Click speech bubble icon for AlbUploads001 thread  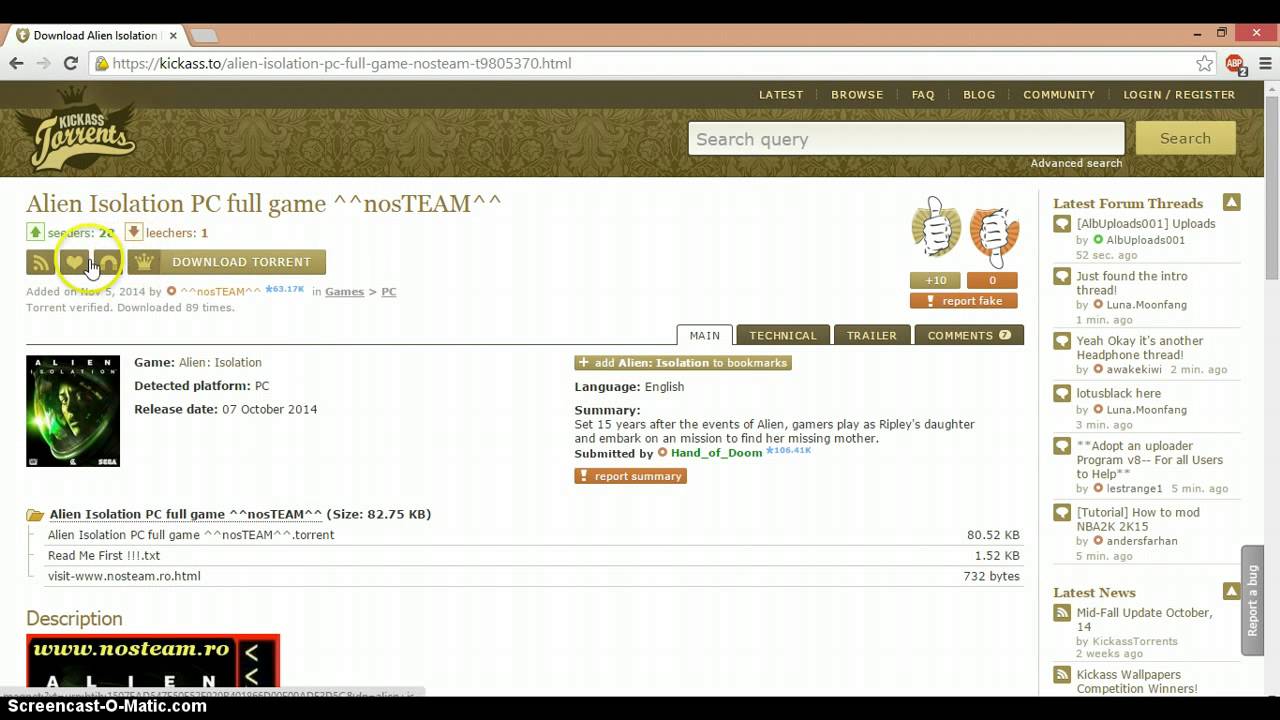click(1062, 225)
